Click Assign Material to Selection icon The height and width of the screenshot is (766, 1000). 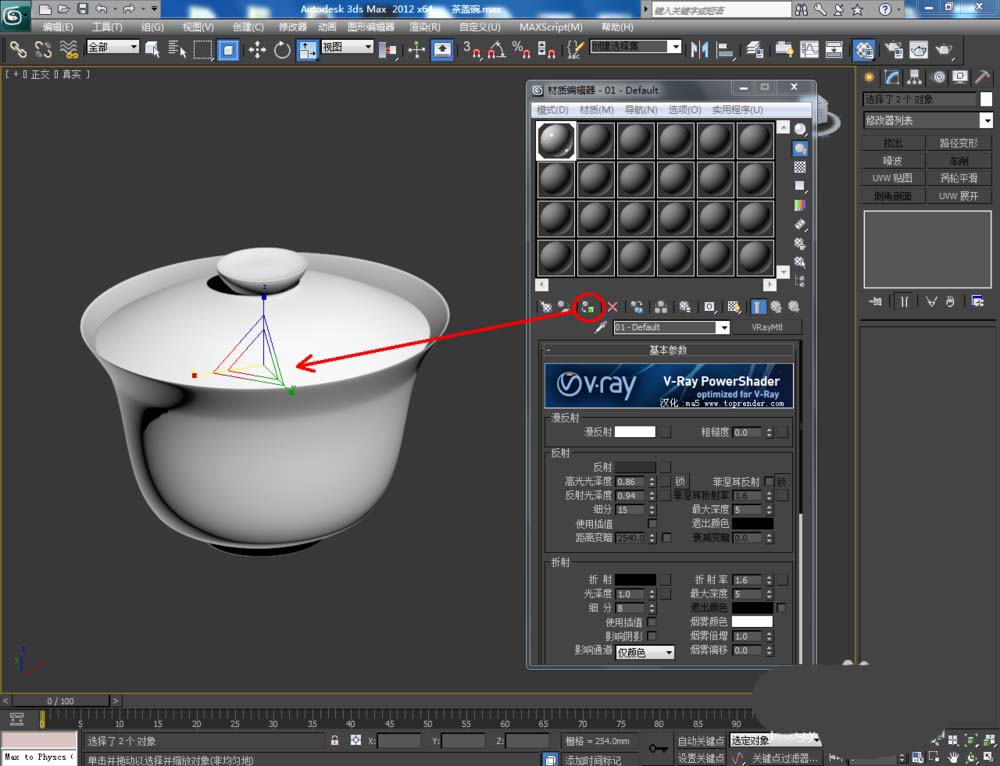[x=588, y=307]
